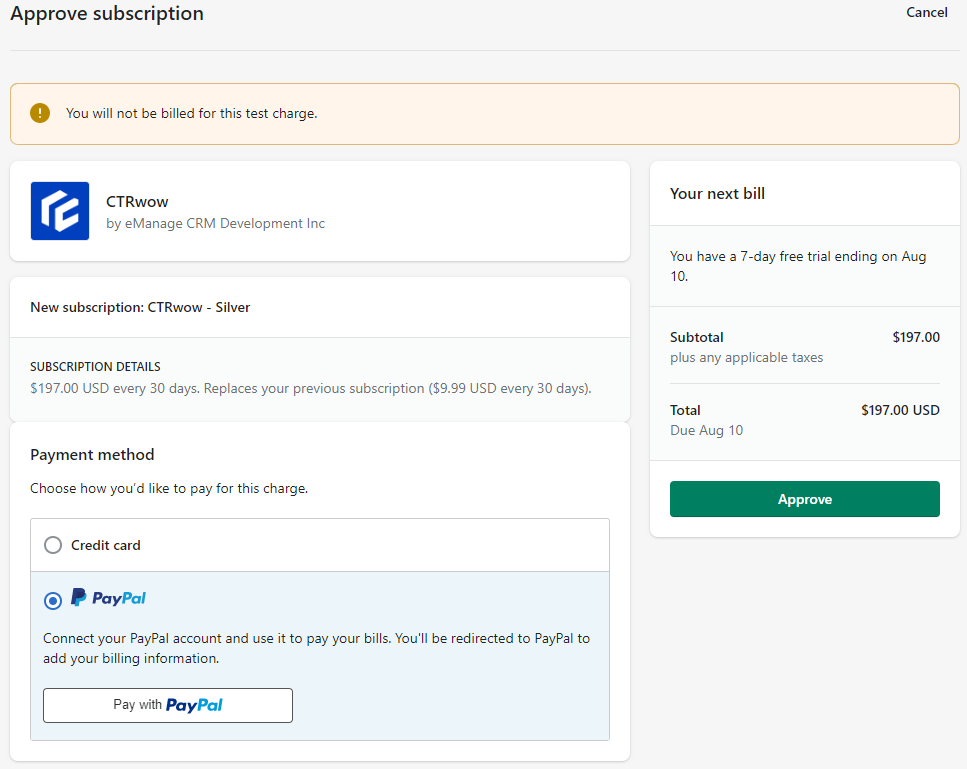This screenshot has height=769, width=967.
Task: Click the SUBSCRIPTION DETAILS label
Action: (x=95, y=367)
